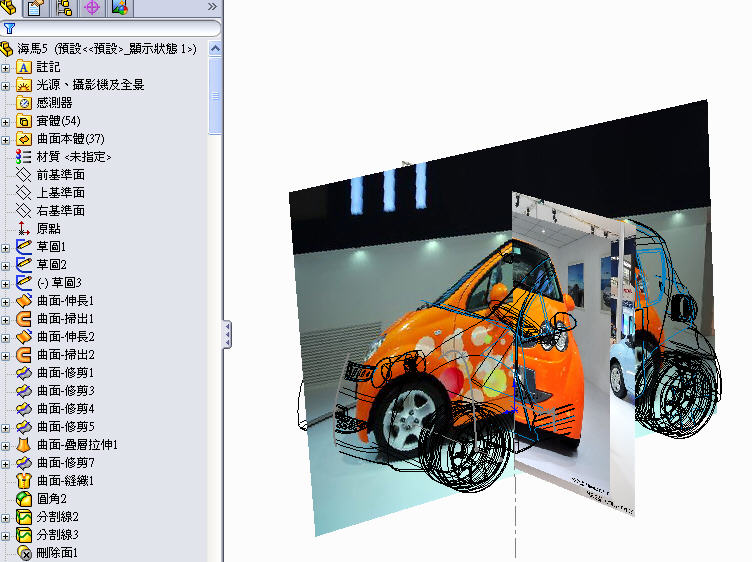Select the 前基準面 front plane icon
The image size is (752, 562).
pyautogui.click(x=24, y=175)
